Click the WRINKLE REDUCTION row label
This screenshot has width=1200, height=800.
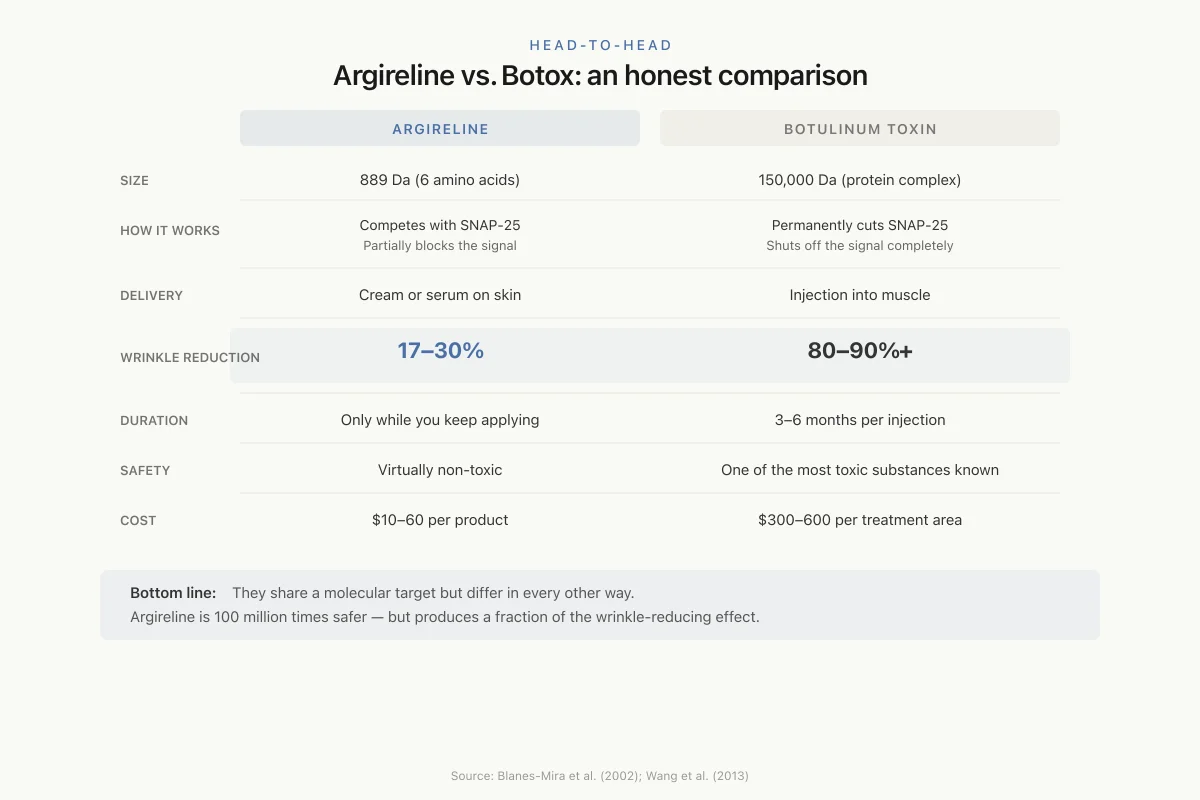pyautogui.click(x=190, y=358)
